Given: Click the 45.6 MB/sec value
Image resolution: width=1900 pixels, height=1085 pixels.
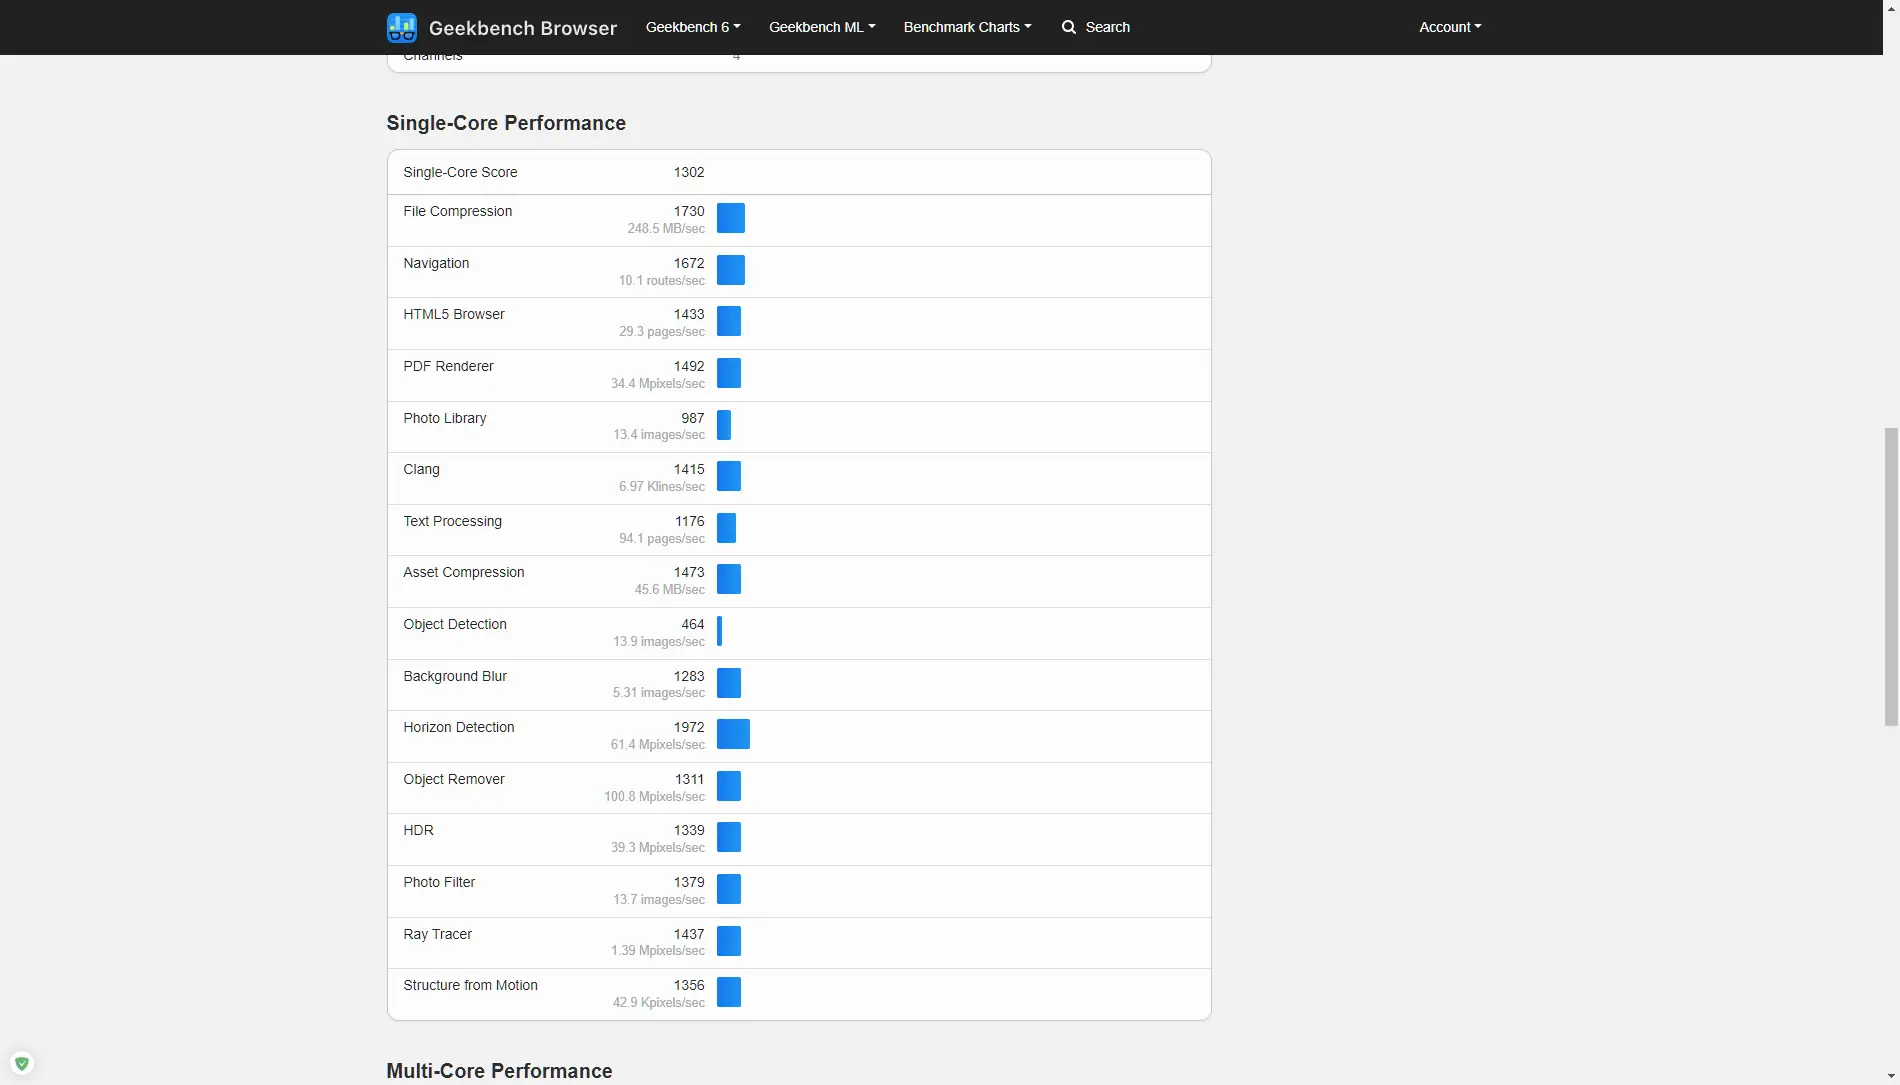Looking at the screenshot, I should (x=670, y=590).
